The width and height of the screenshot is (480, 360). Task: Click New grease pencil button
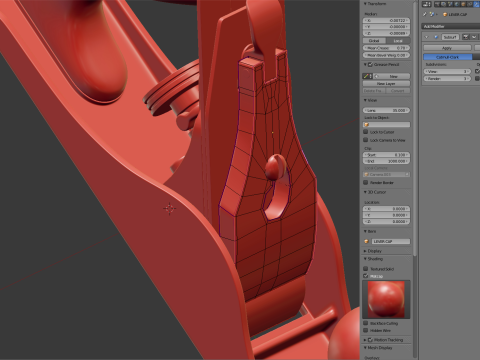coord(393,76)
